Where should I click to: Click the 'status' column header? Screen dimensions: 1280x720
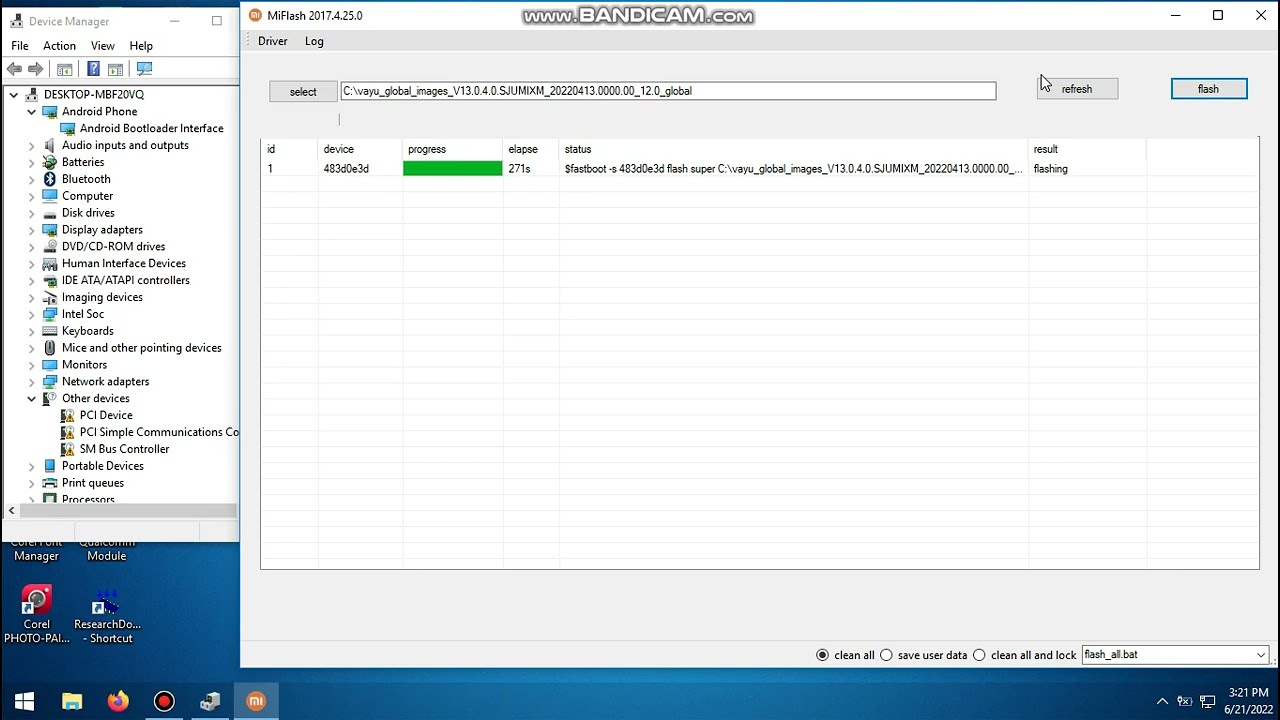(x=578, y=149)
